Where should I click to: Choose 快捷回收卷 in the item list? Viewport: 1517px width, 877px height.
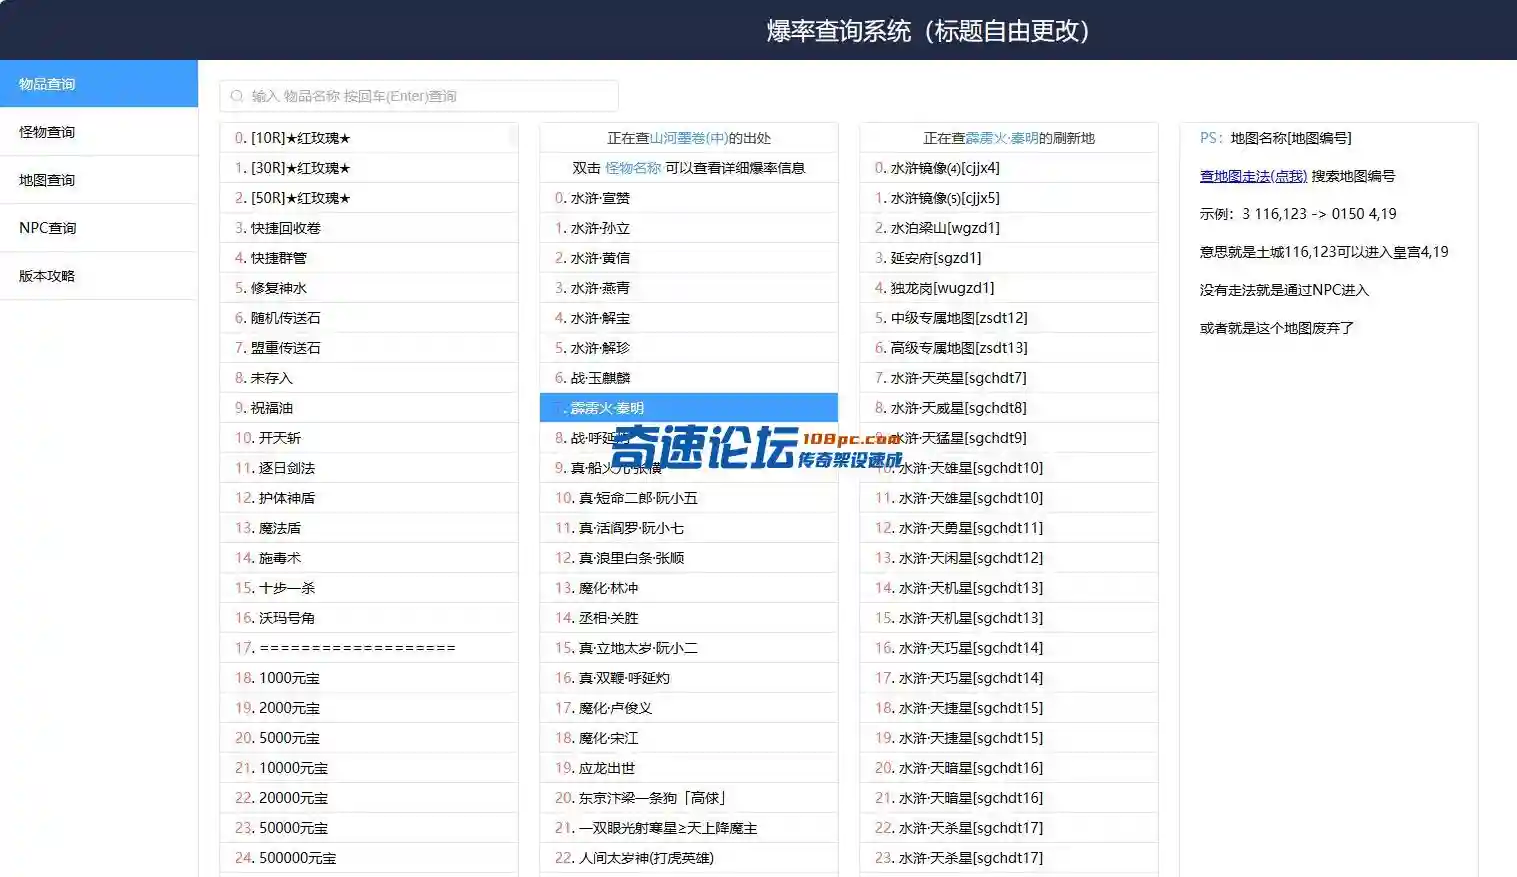click(369, 228)
